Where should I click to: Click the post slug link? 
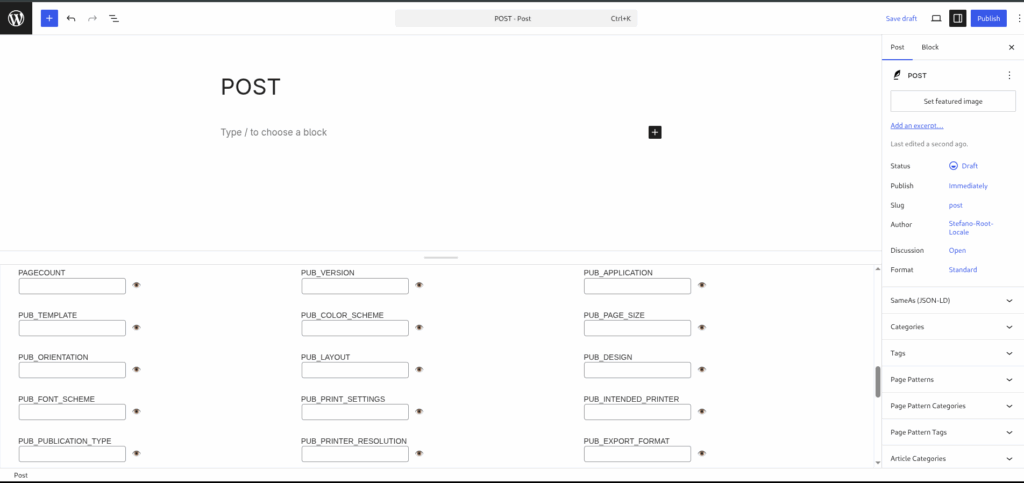(x=955, y=205)
